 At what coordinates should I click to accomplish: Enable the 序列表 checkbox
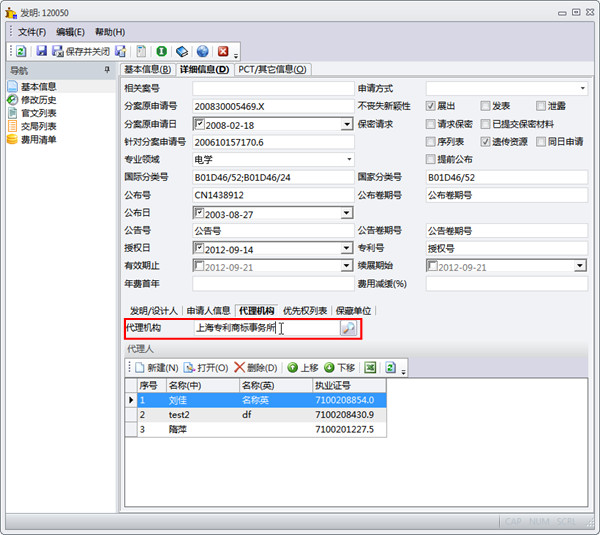(x=430, y=142)
